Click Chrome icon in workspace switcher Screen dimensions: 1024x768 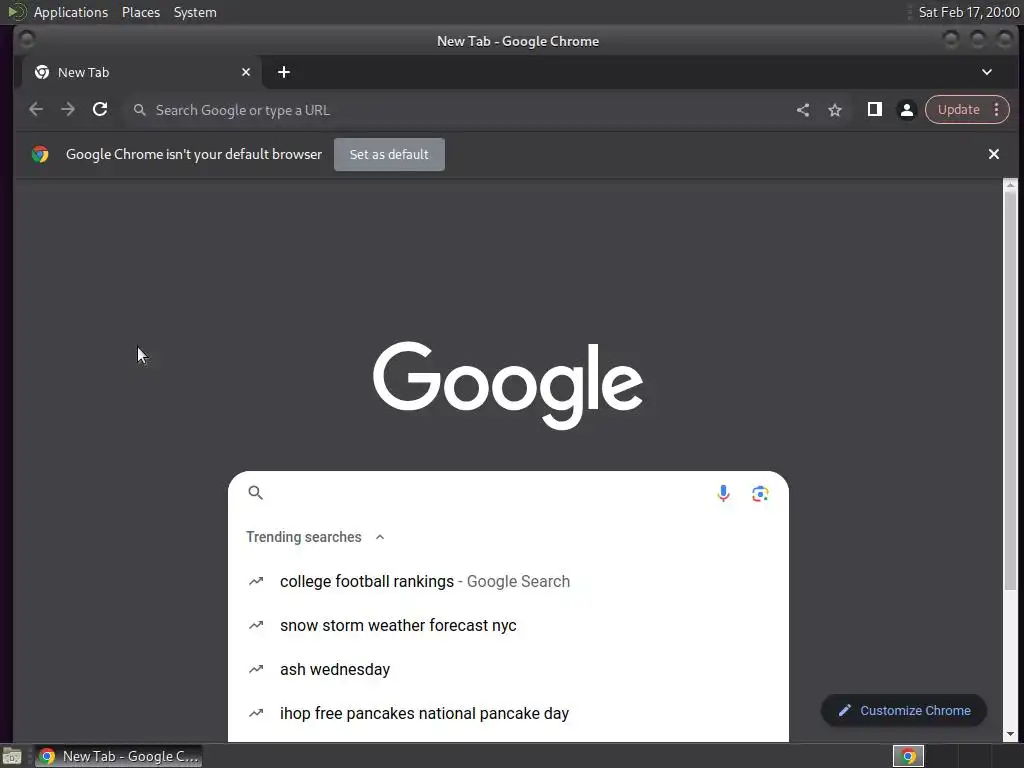tap(908, 756)
